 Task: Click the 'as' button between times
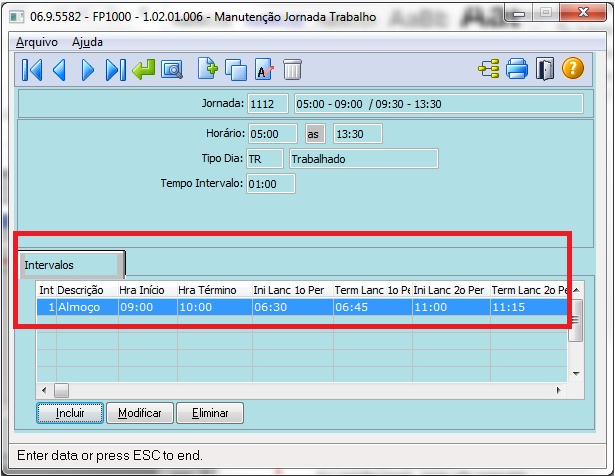(x=315, y=134)
